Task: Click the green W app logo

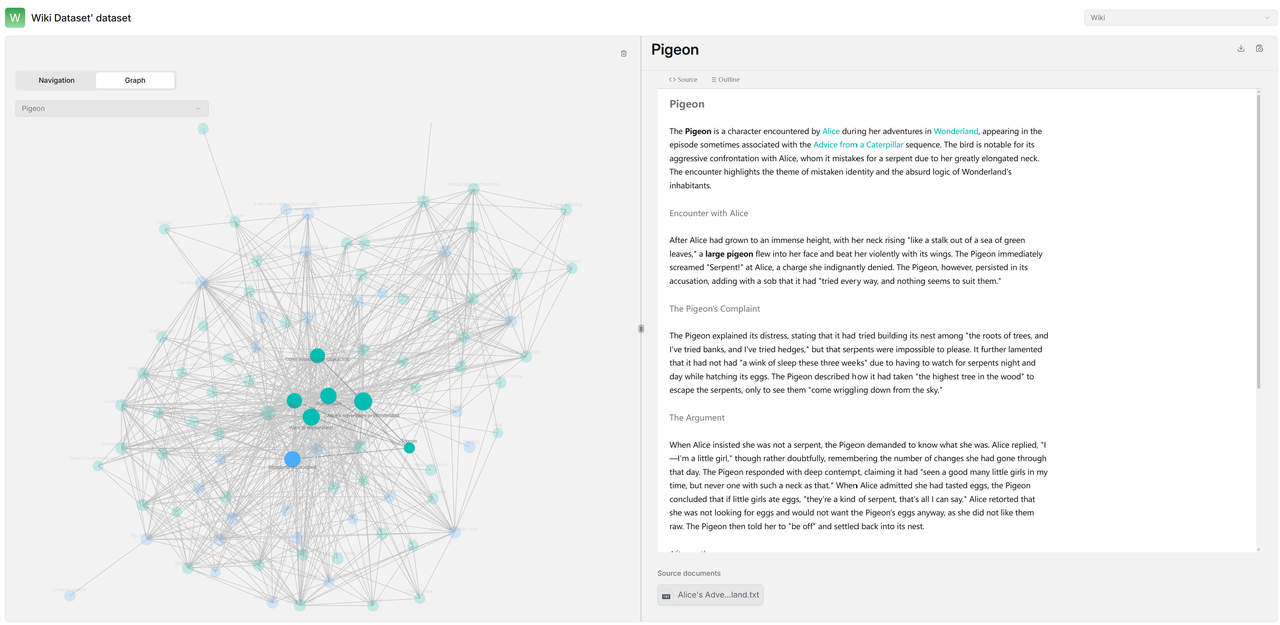Action: (15, 17)
